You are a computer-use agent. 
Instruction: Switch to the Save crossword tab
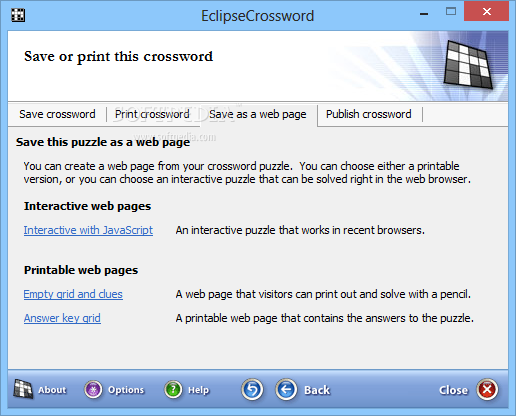click(x=57, y=114)
